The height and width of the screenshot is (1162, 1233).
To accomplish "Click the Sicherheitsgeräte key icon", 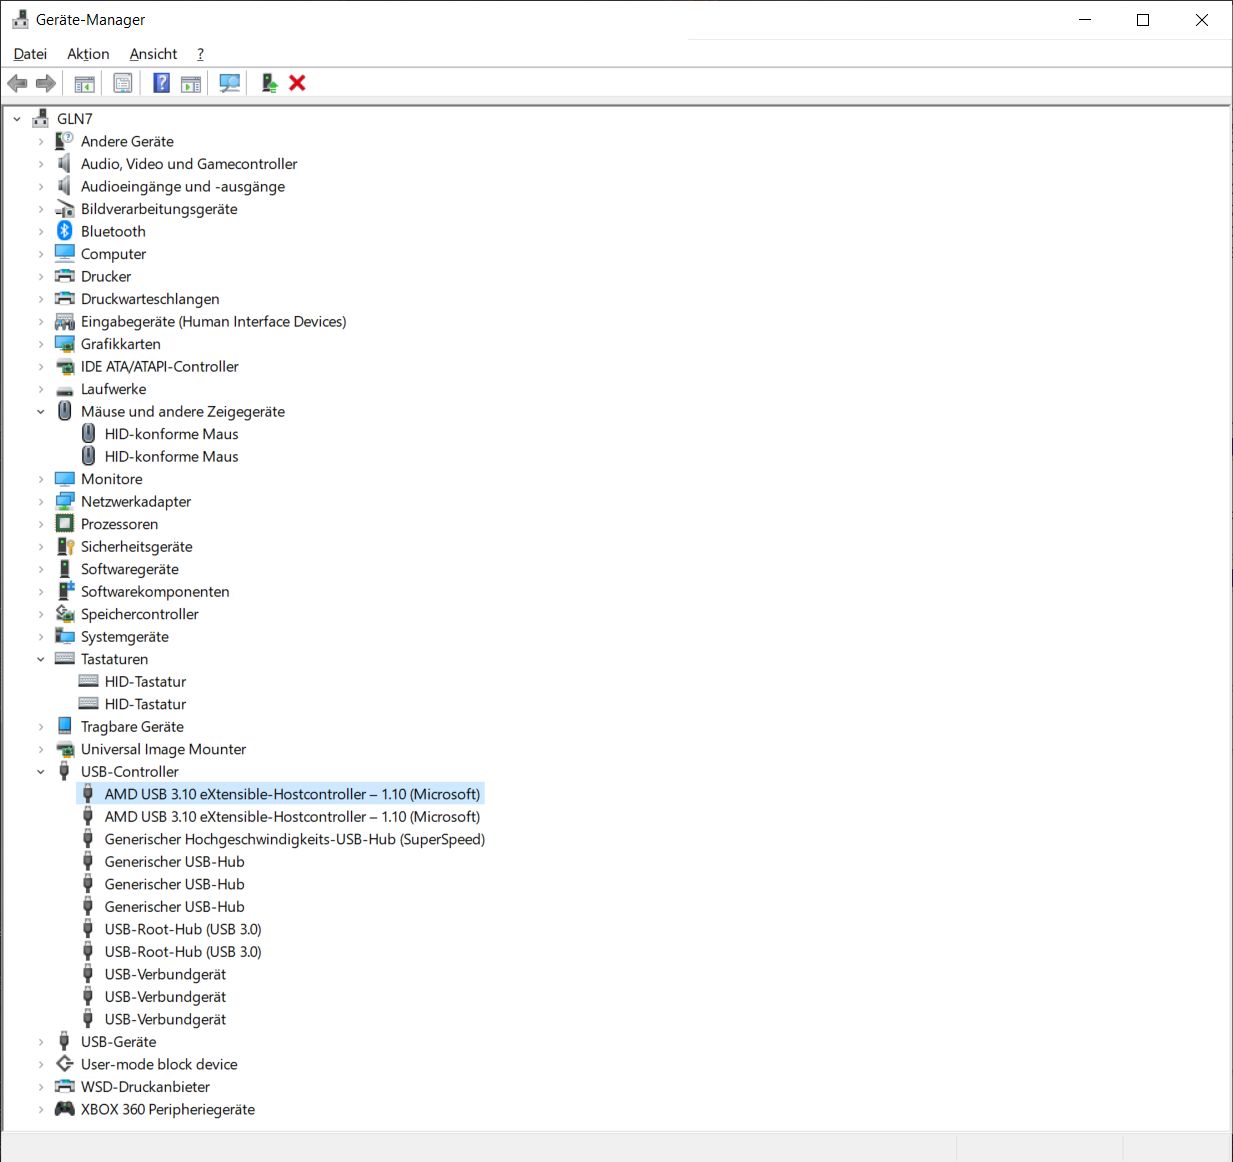I will coord(65,547).
